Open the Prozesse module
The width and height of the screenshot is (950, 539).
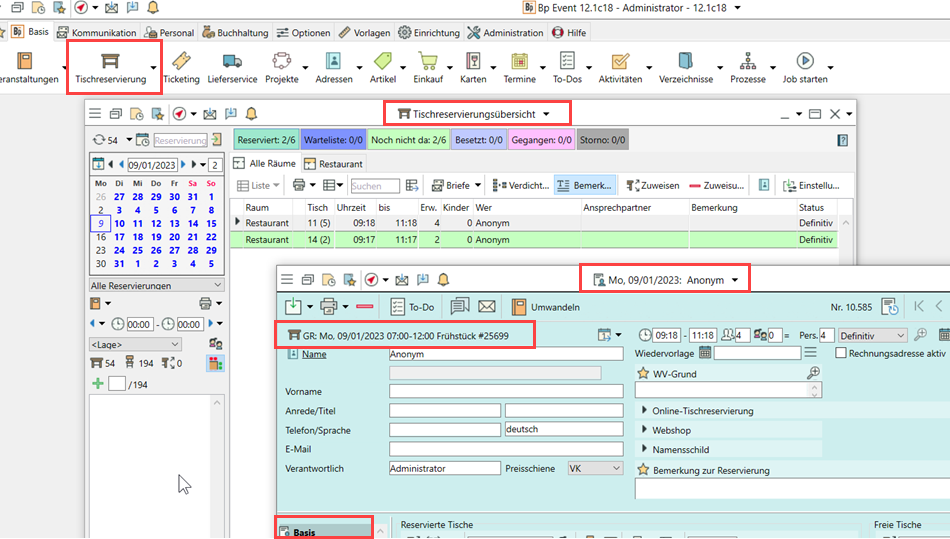pos(747,67)
